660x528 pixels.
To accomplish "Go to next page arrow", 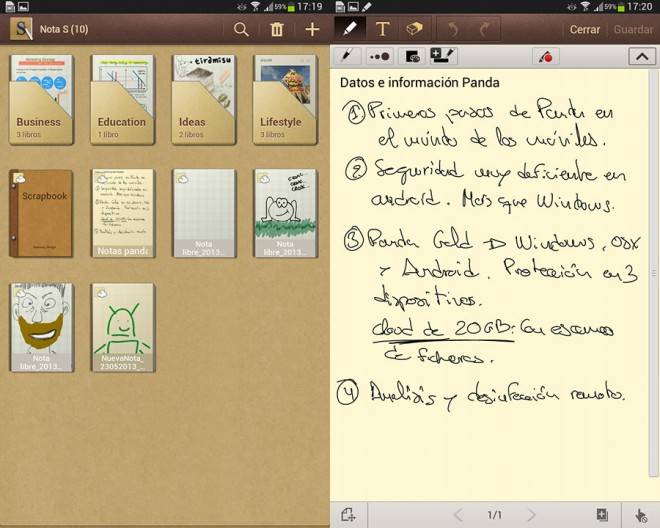I will (531, 515).
